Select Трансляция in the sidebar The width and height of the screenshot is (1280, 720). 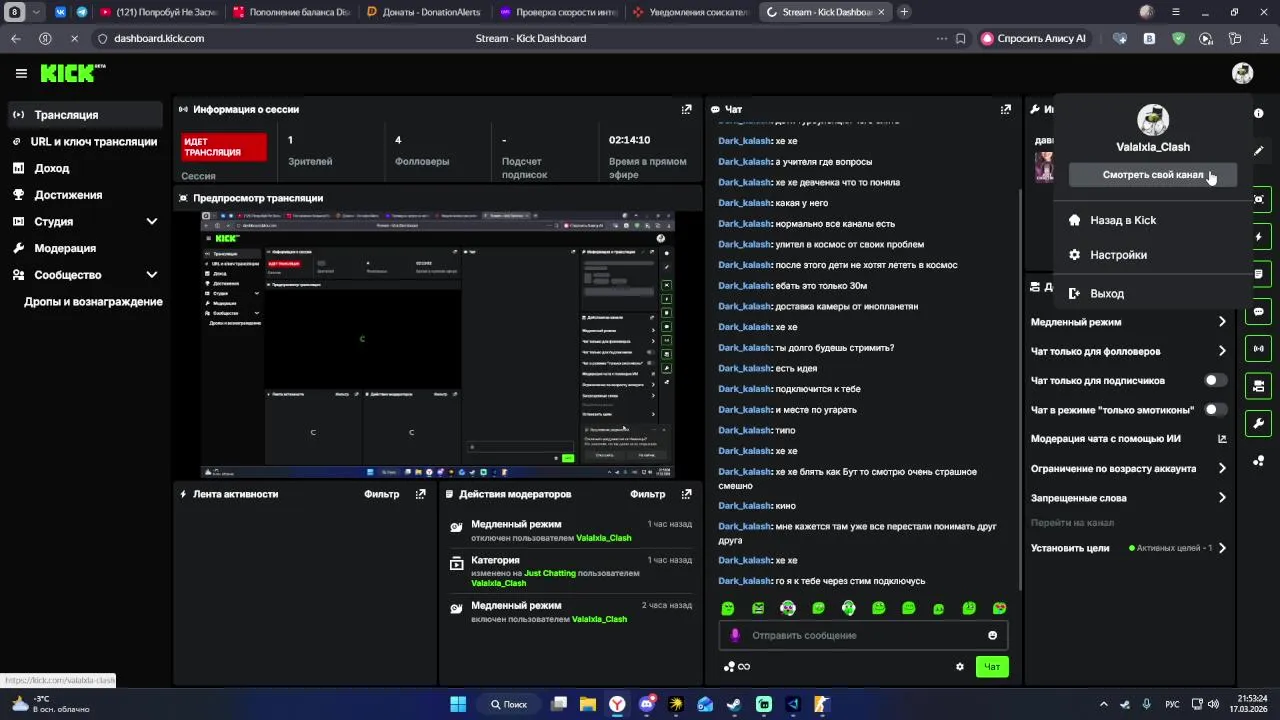85,115
